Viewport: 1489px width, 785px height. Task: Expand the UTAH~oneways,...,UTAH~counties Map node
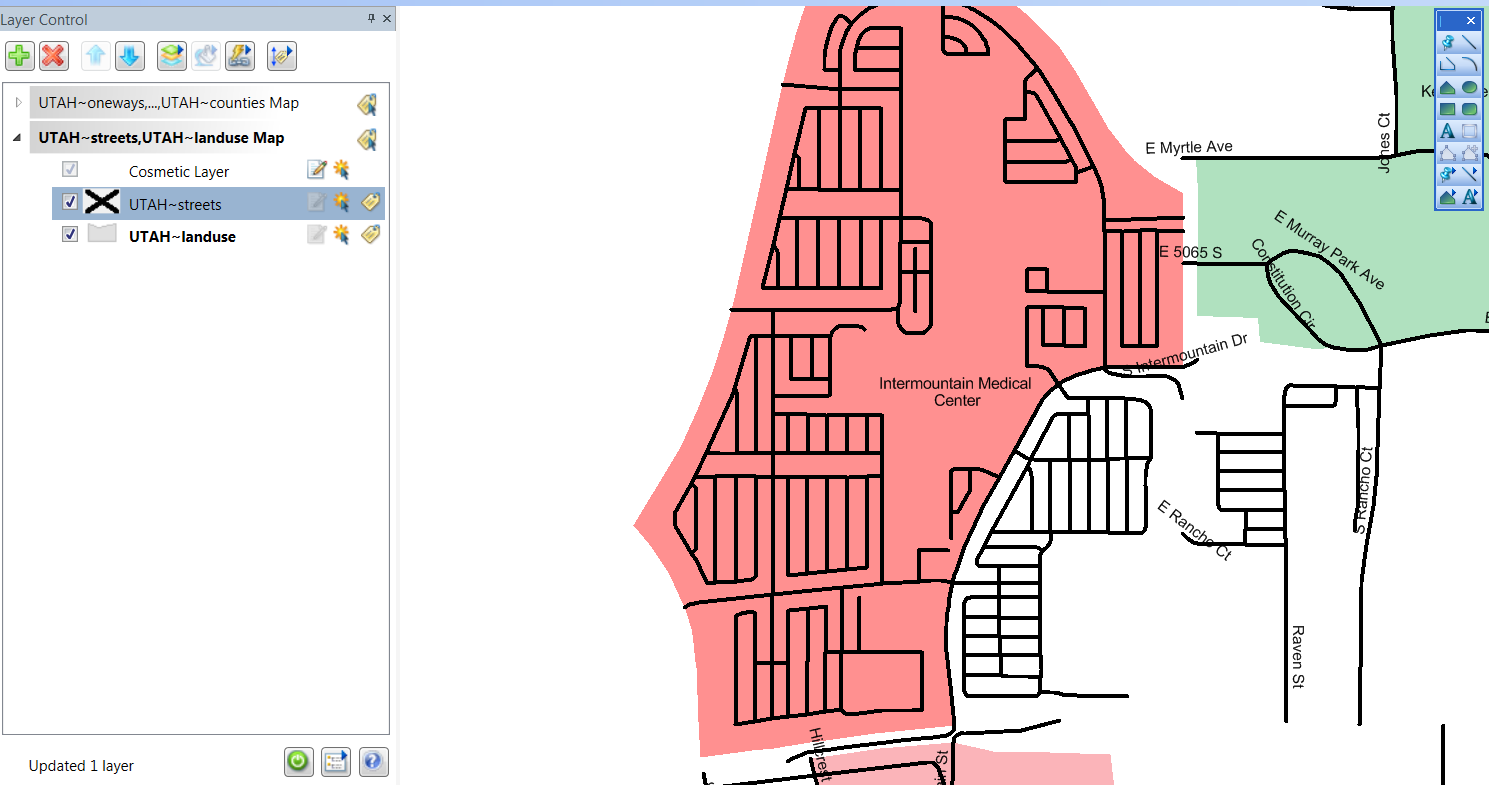point(18,102)
